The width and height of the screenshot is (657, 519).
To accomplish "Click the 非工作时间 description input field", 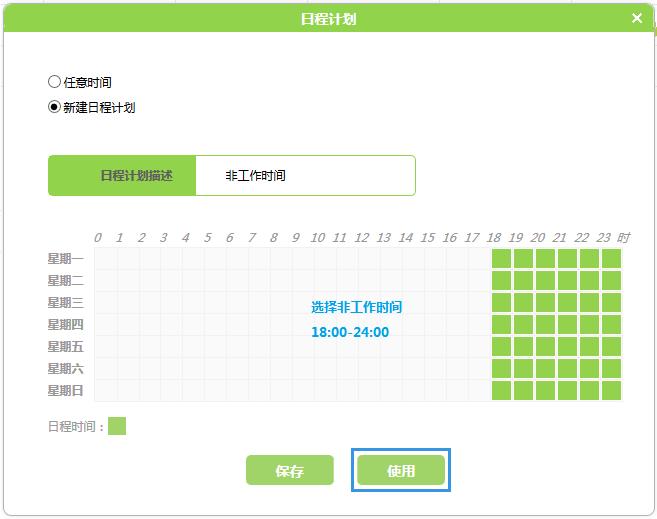I will click(304, 175).
